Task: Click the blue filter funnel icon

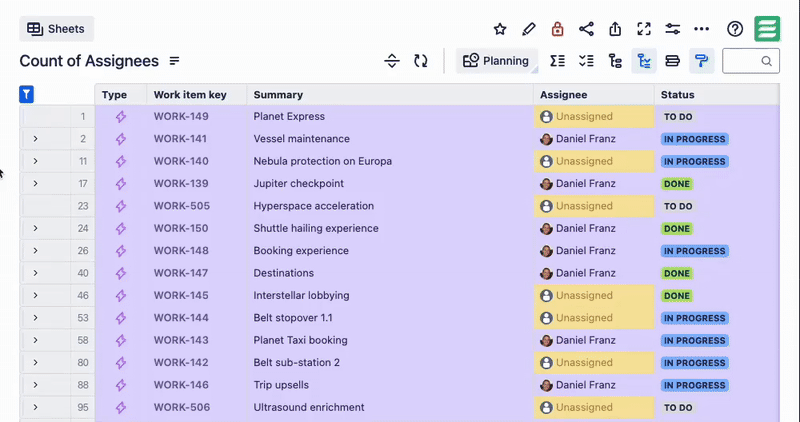Action: 27,94
